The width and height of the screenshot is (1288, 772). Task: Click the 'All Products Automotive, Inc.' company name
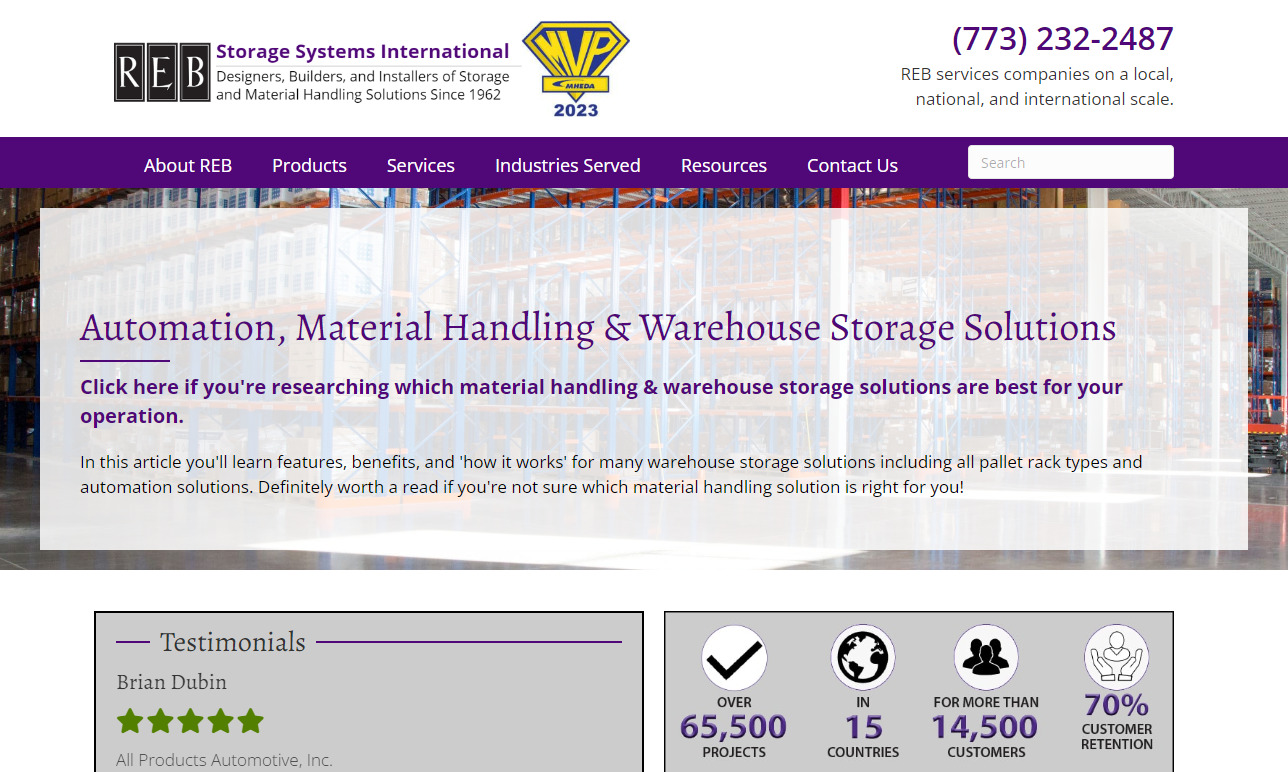[224, 760]
